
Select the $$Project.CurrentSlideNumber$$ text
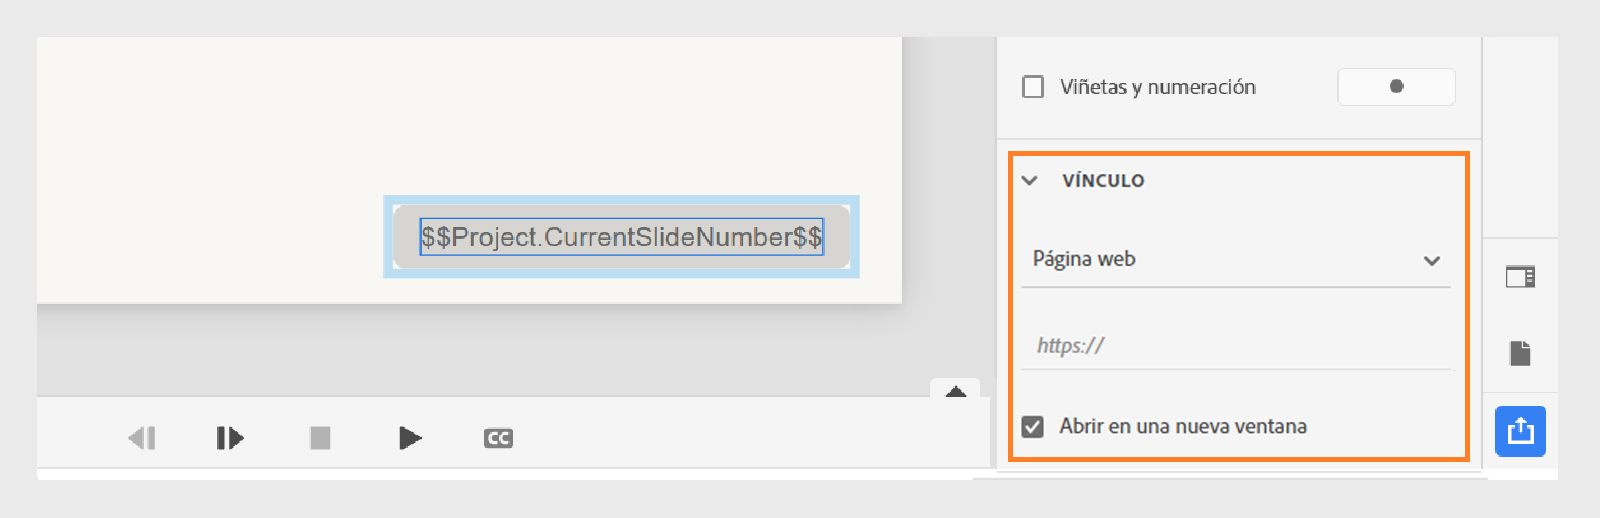[621, 237]
